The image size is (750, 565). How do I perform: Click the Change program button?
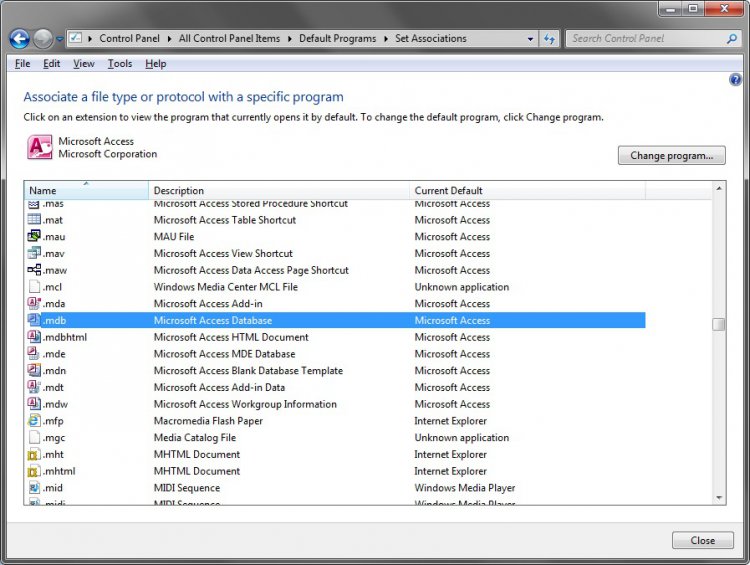click(672, 155)
